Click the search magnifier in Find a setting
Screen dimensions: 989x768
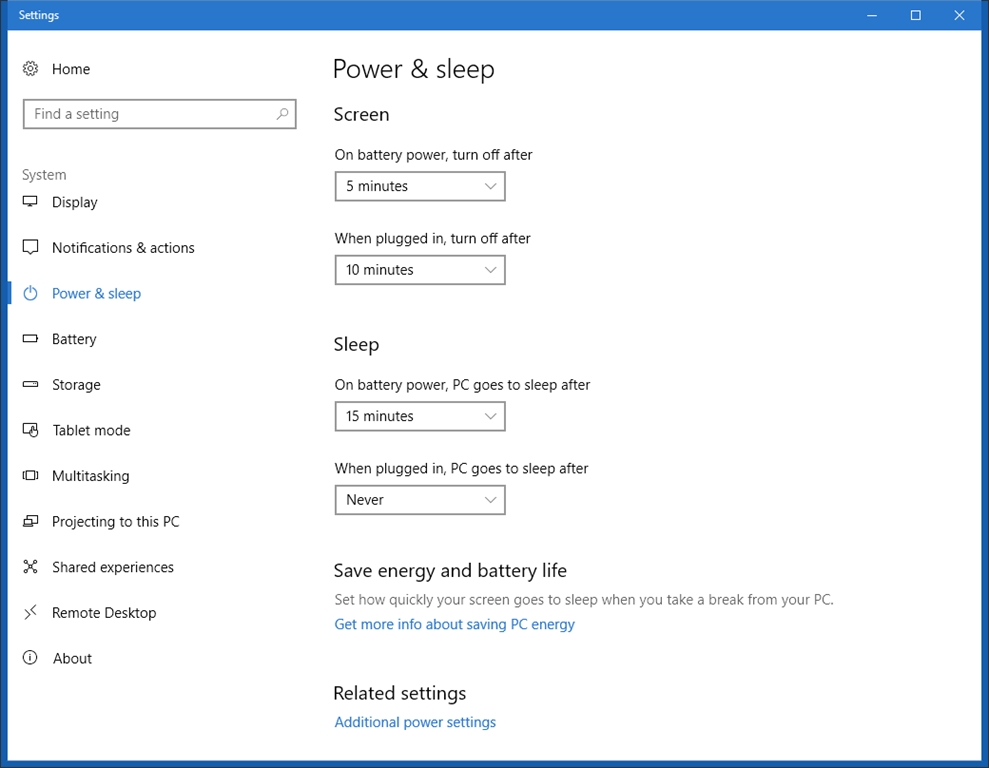pyautogui.click(x=283, y=114)
